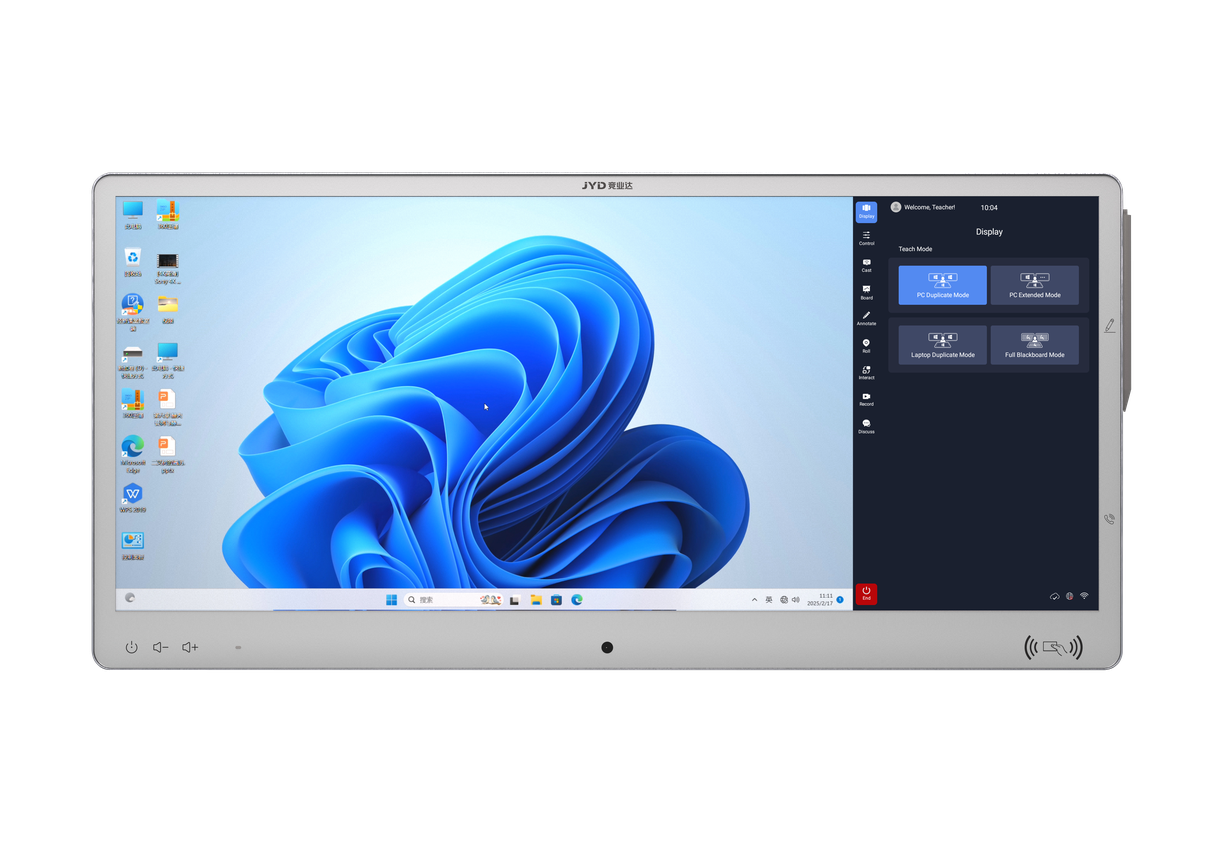The image size is (1228, 843).
Task: Open the Cast section in the sidebar
Action: (x=866, y=265)
